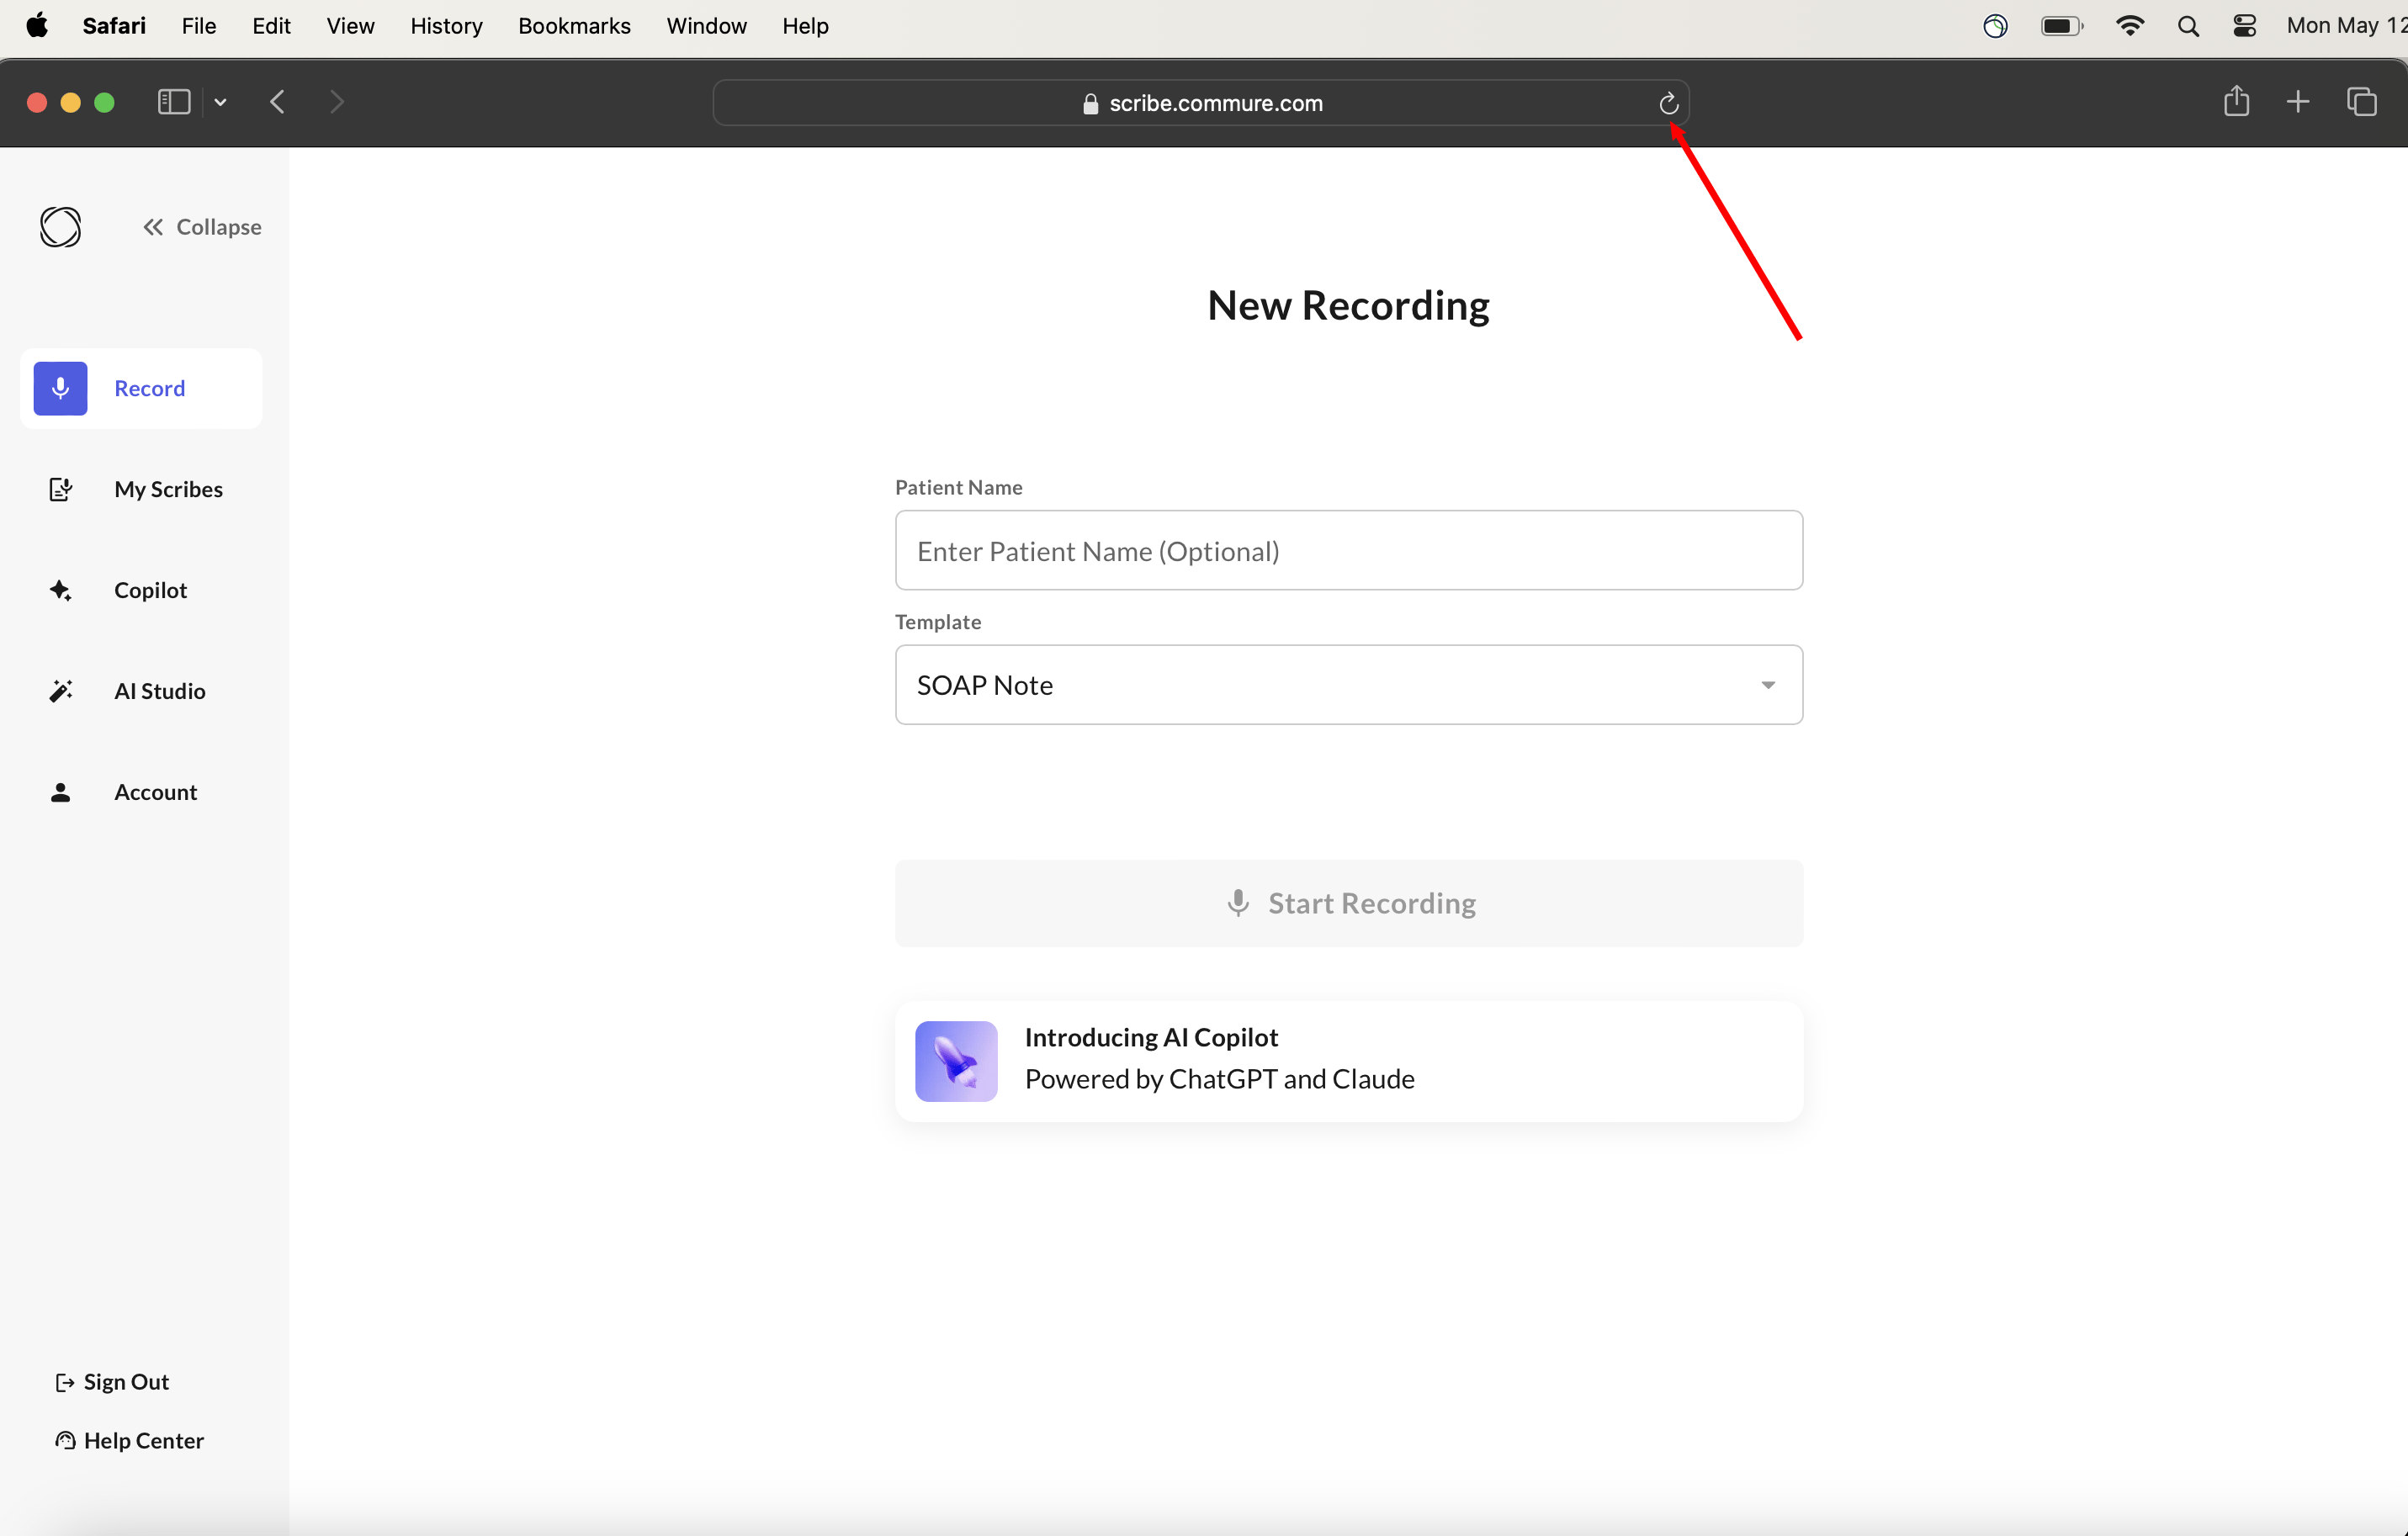Open Spotlight search in menu bar
The image size is (2408, 1536).
pos(2188,26)
